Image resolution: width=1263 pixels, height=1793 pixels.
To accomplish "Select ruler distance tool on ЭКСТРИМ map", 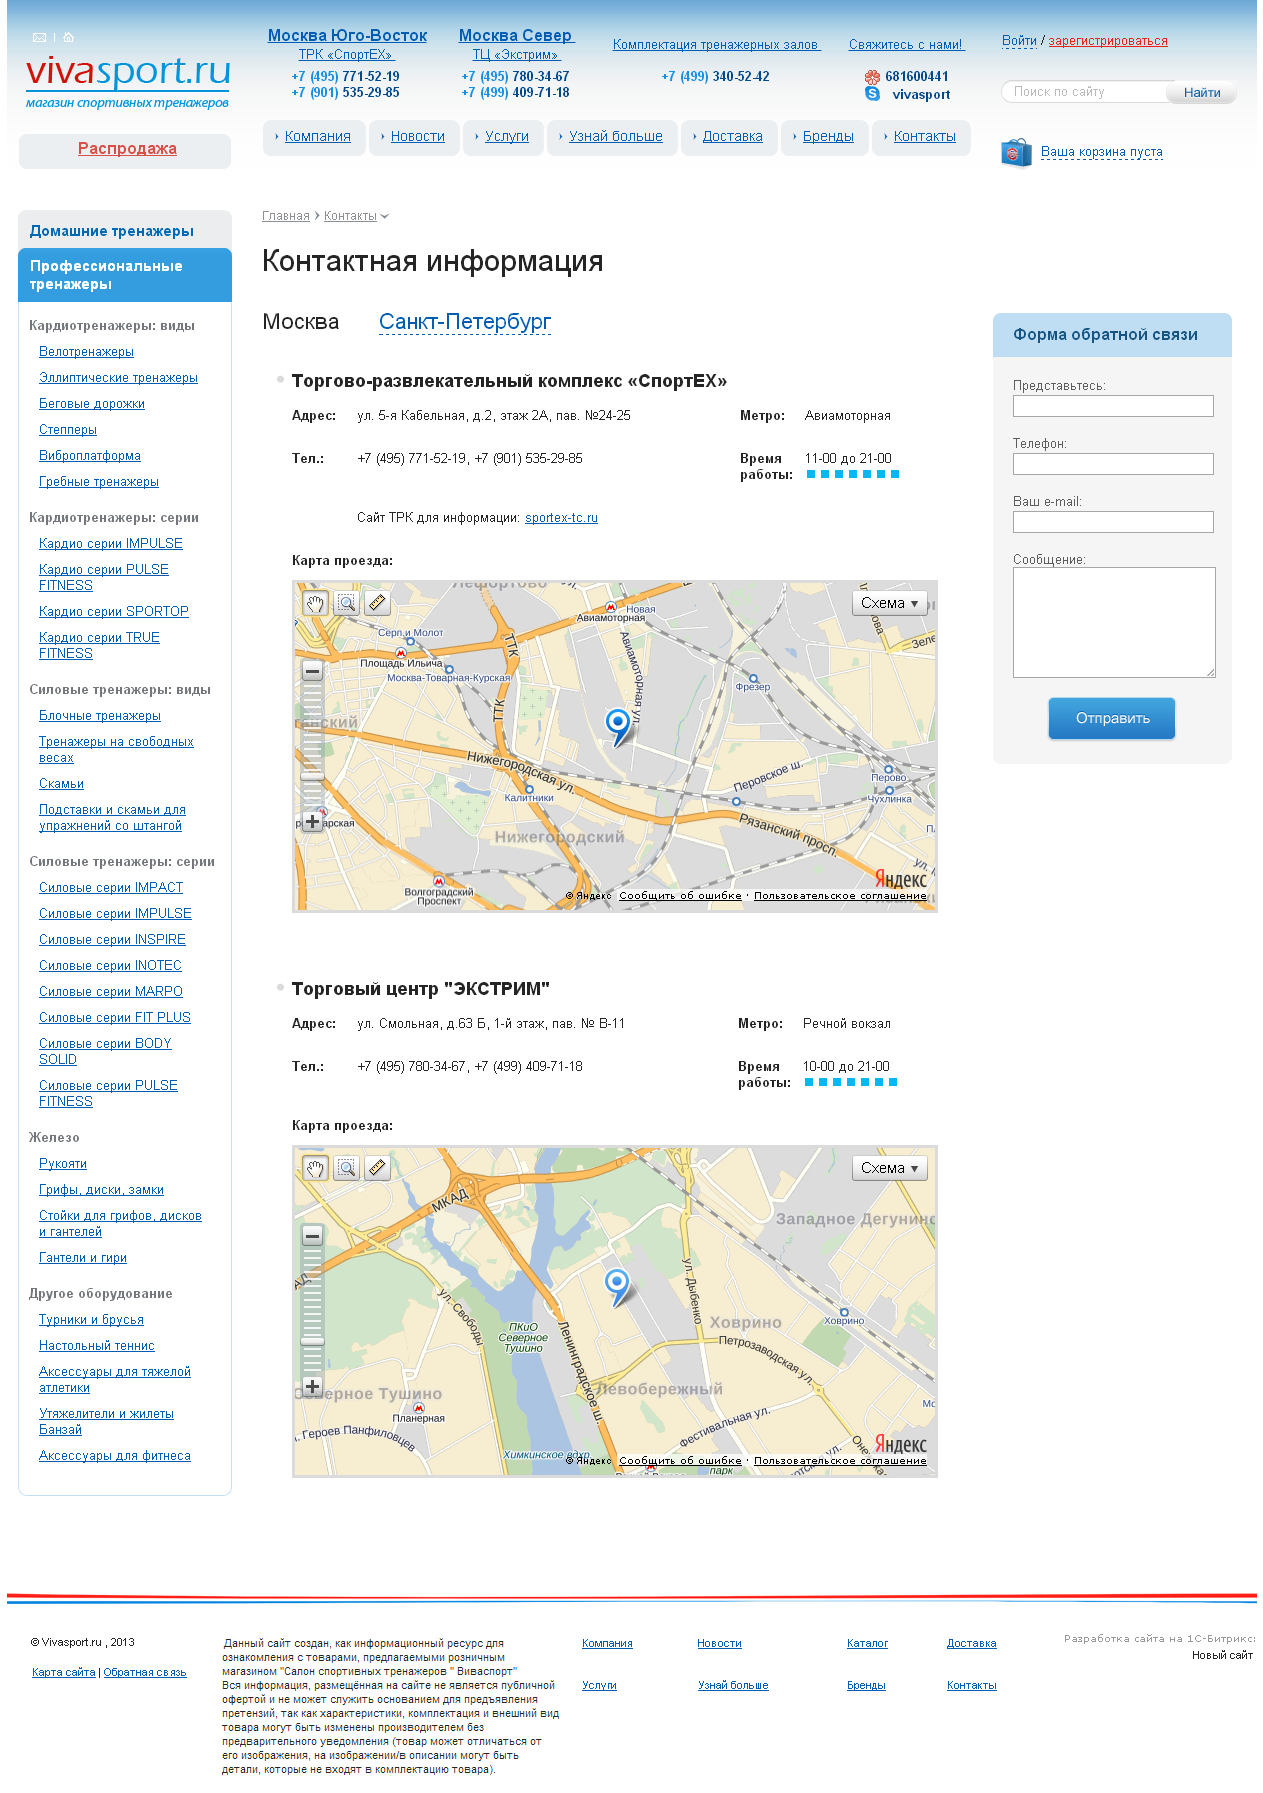I will pos(377,1168).
